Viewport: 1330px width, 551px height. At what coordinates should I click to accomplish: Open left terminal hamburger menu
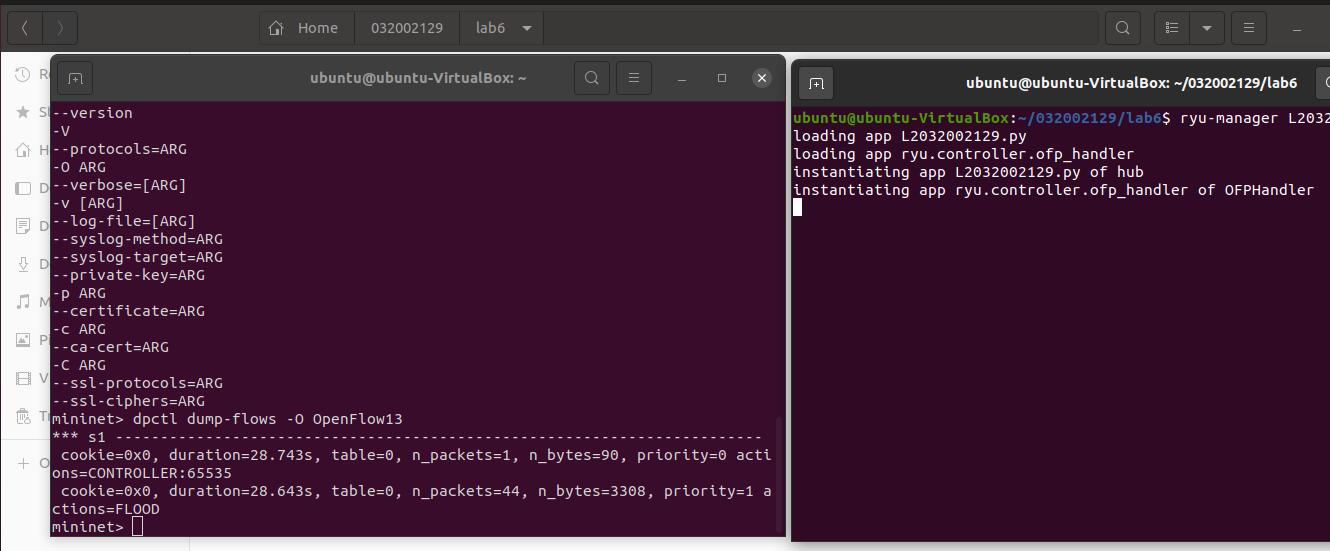click(633, 78)
